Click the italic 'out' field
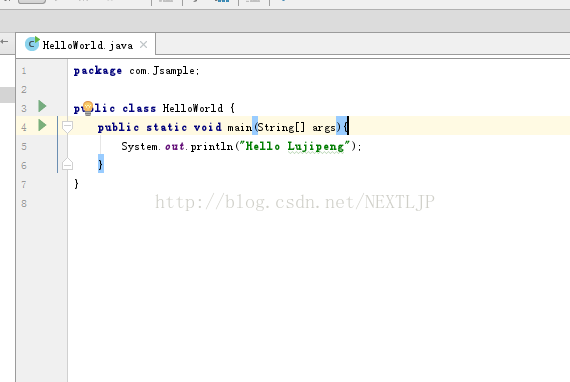This screenshot has height=382, width=570. 174,146
